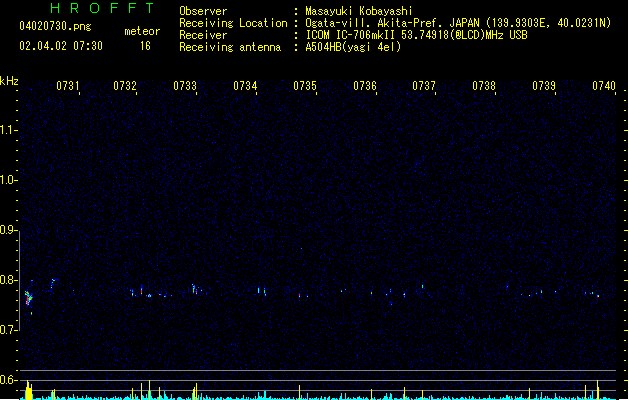Screen dimensions: 629x400
Task: Click the 0.7 kHz axis label
Action: [x=8, y=330]
